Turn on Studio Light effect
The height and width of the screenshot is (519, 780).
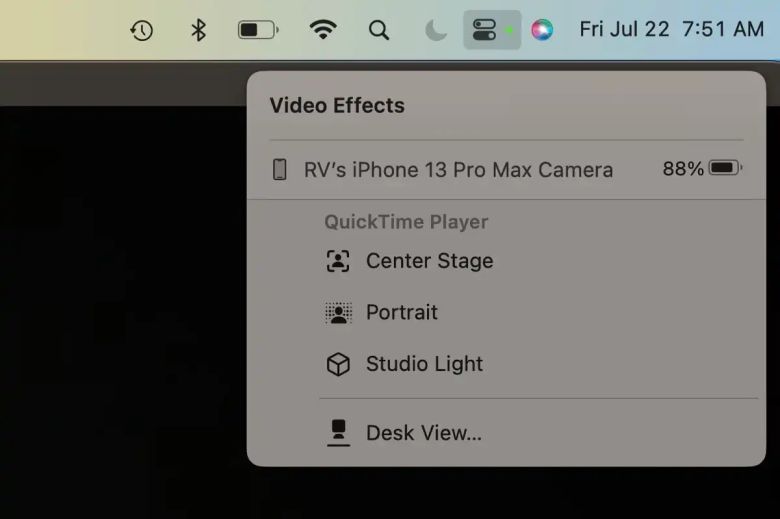tap(424, 364)
